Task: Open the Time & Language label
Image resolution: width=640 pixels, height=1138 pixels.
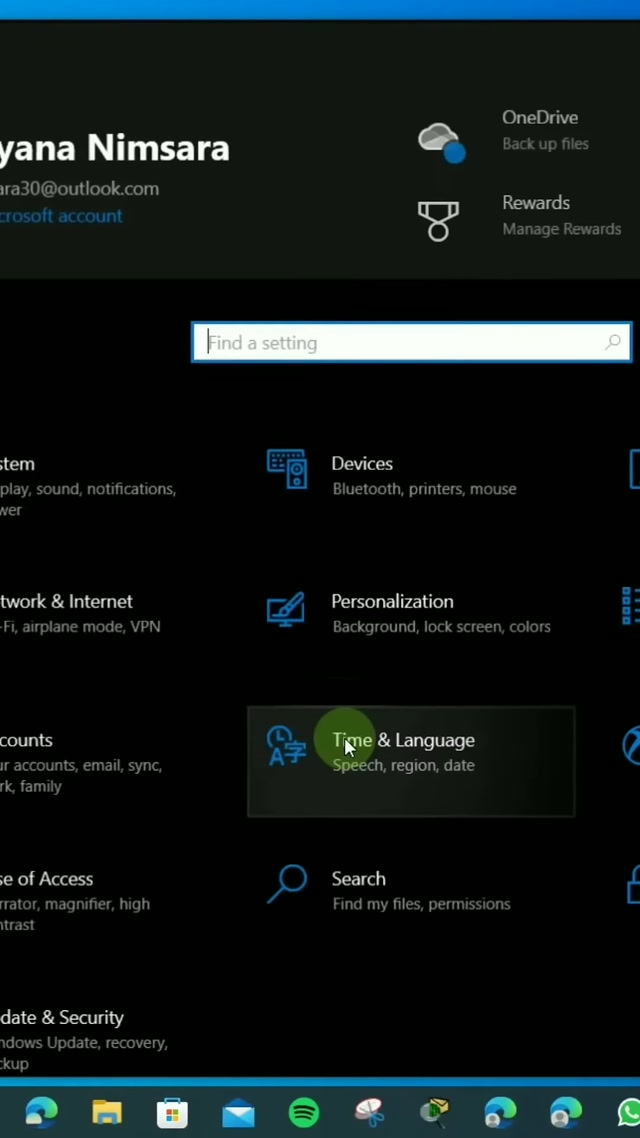Action: (403, 741)
